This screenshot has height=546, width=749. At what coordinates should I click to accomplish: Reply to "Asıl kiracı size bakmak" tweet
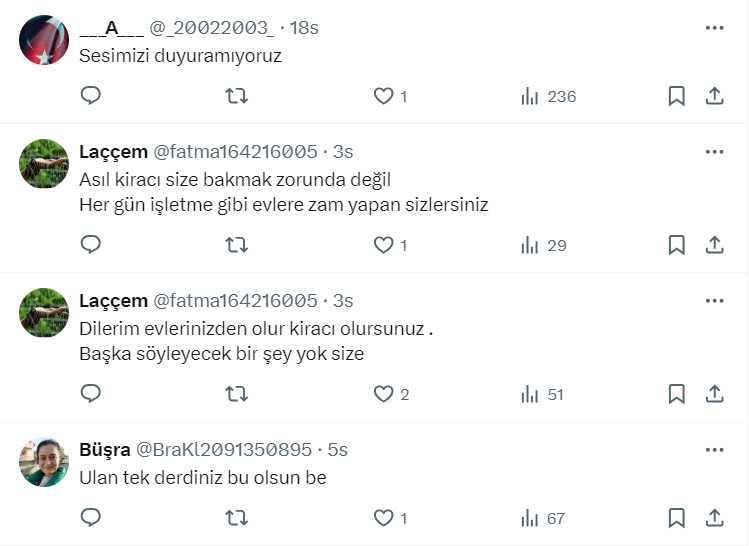pyautogui.click(x=91, y=245)
